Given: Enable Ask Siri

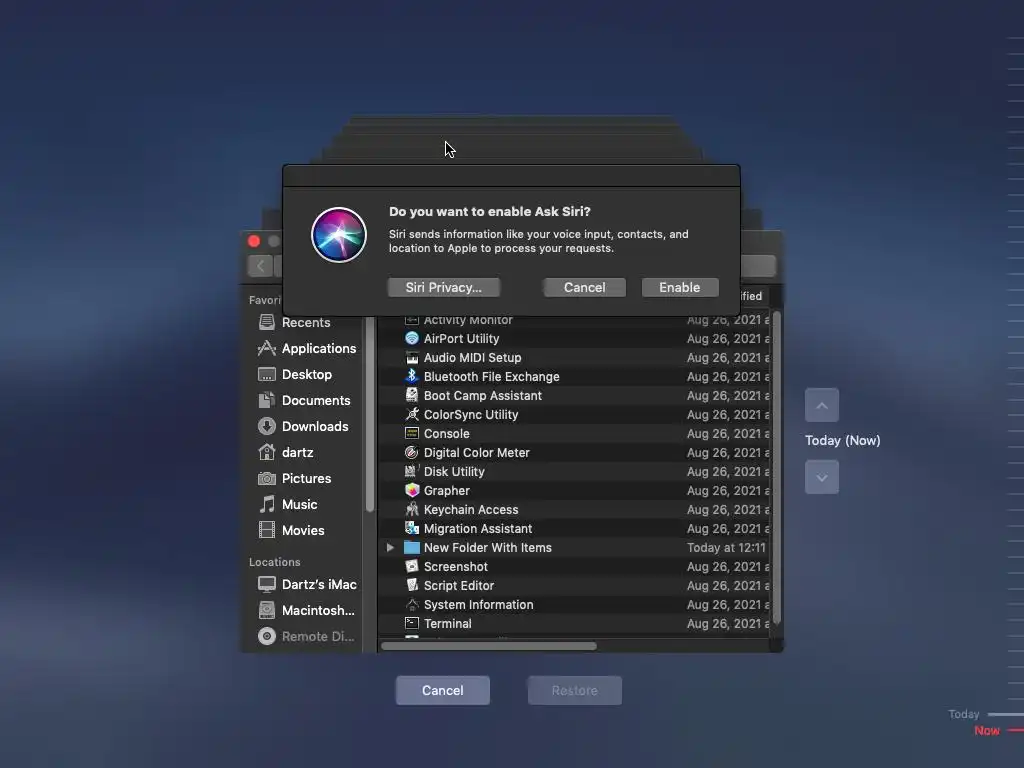Looking at the screenshot, I should point(680,287).
